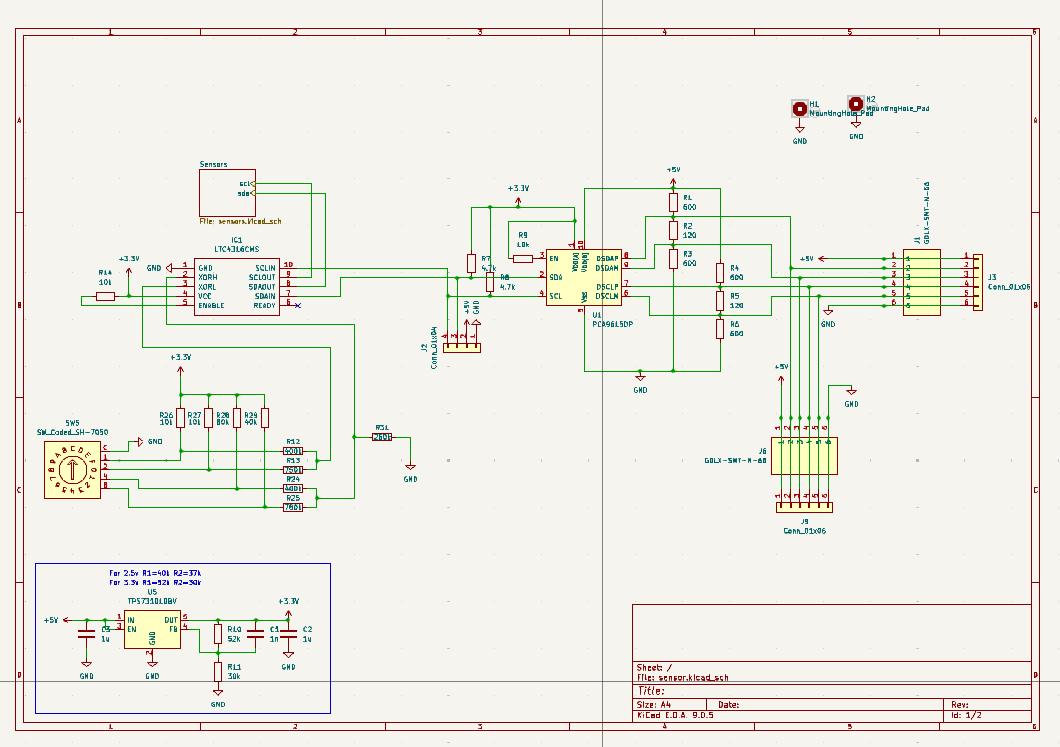
Task: Select resistor R7 4.7k symbol
Action: 471,263
